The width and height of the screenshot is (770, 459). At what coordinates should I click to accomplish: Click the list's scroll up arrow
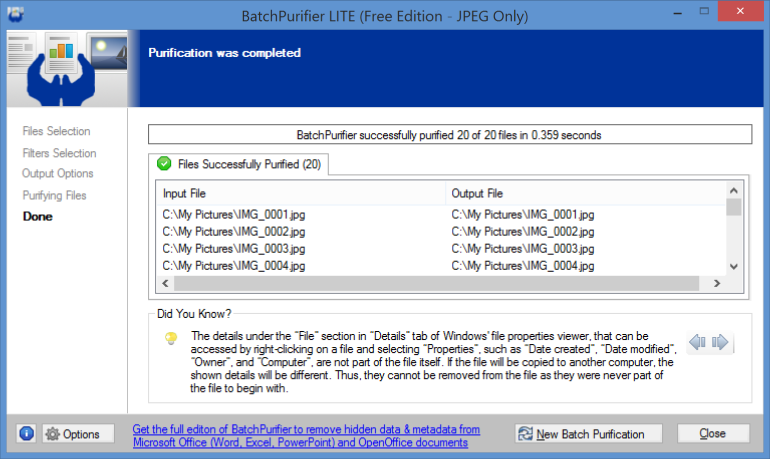(734, 190)
